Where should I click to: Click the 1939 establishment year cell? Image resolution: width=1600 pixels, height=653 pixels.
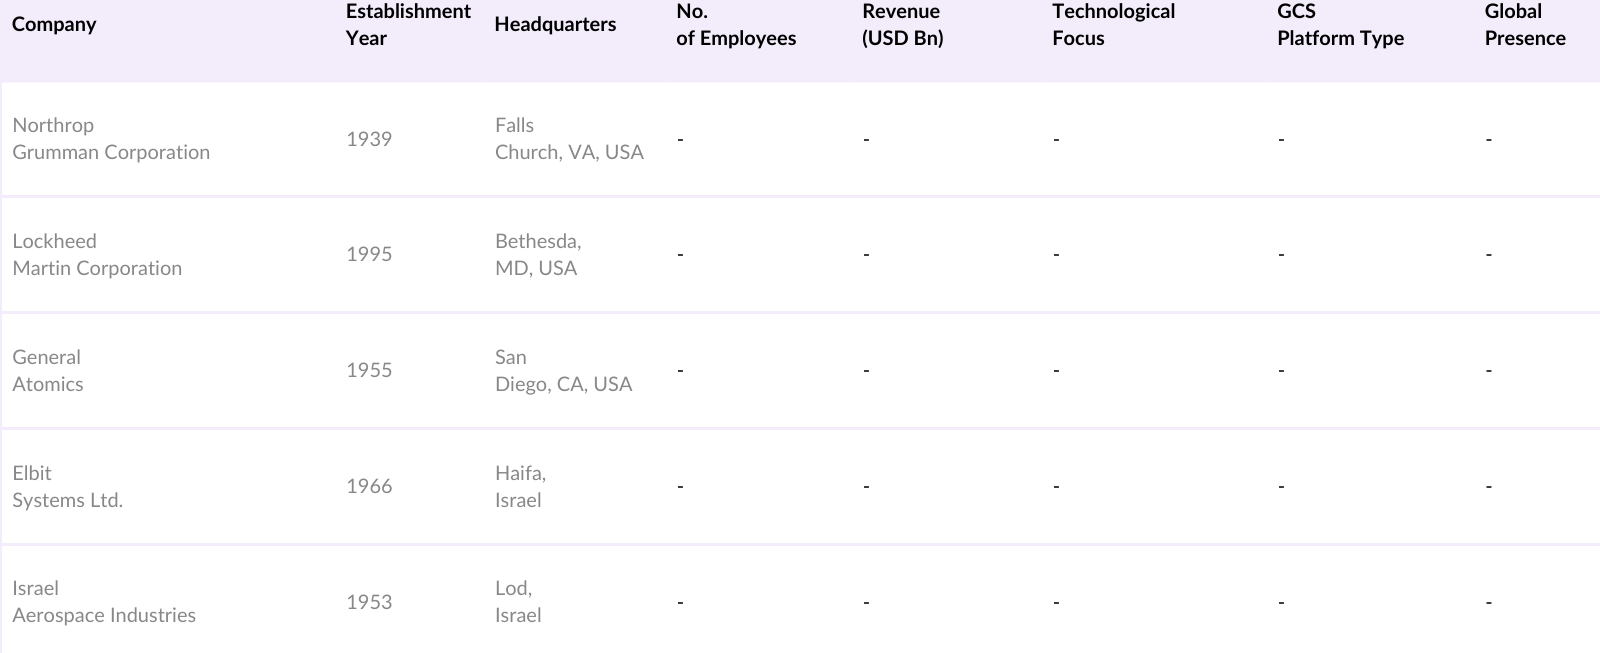369,139
